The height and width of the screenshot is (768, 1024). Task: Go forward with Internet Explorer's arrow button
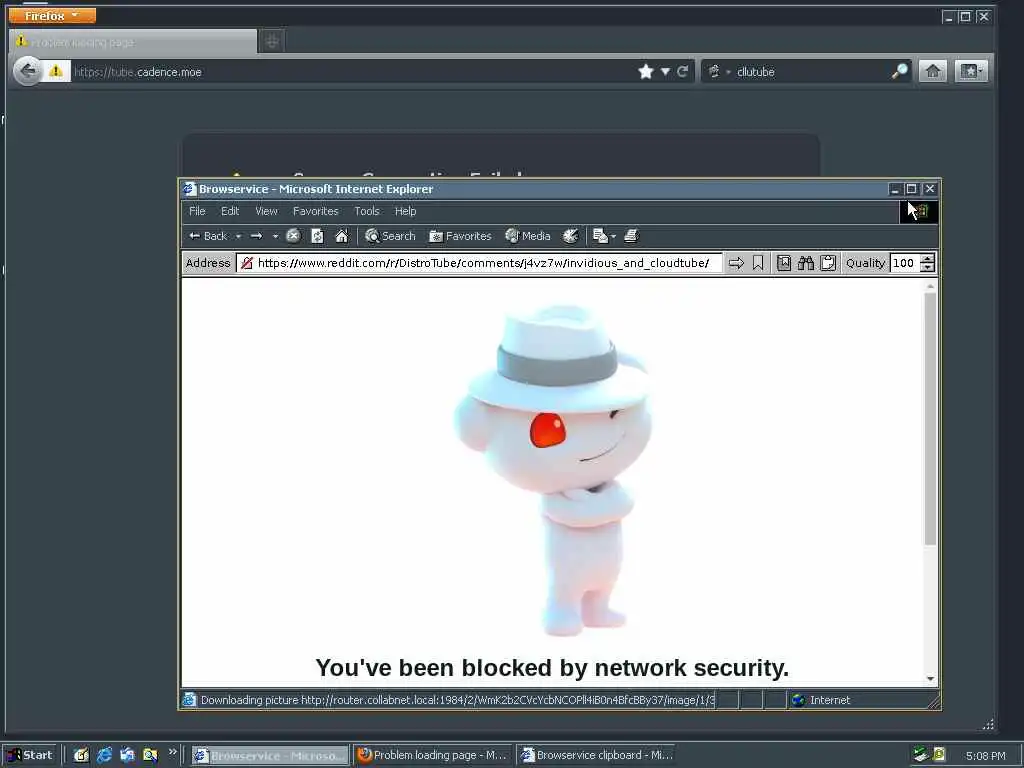coord(257,236)
